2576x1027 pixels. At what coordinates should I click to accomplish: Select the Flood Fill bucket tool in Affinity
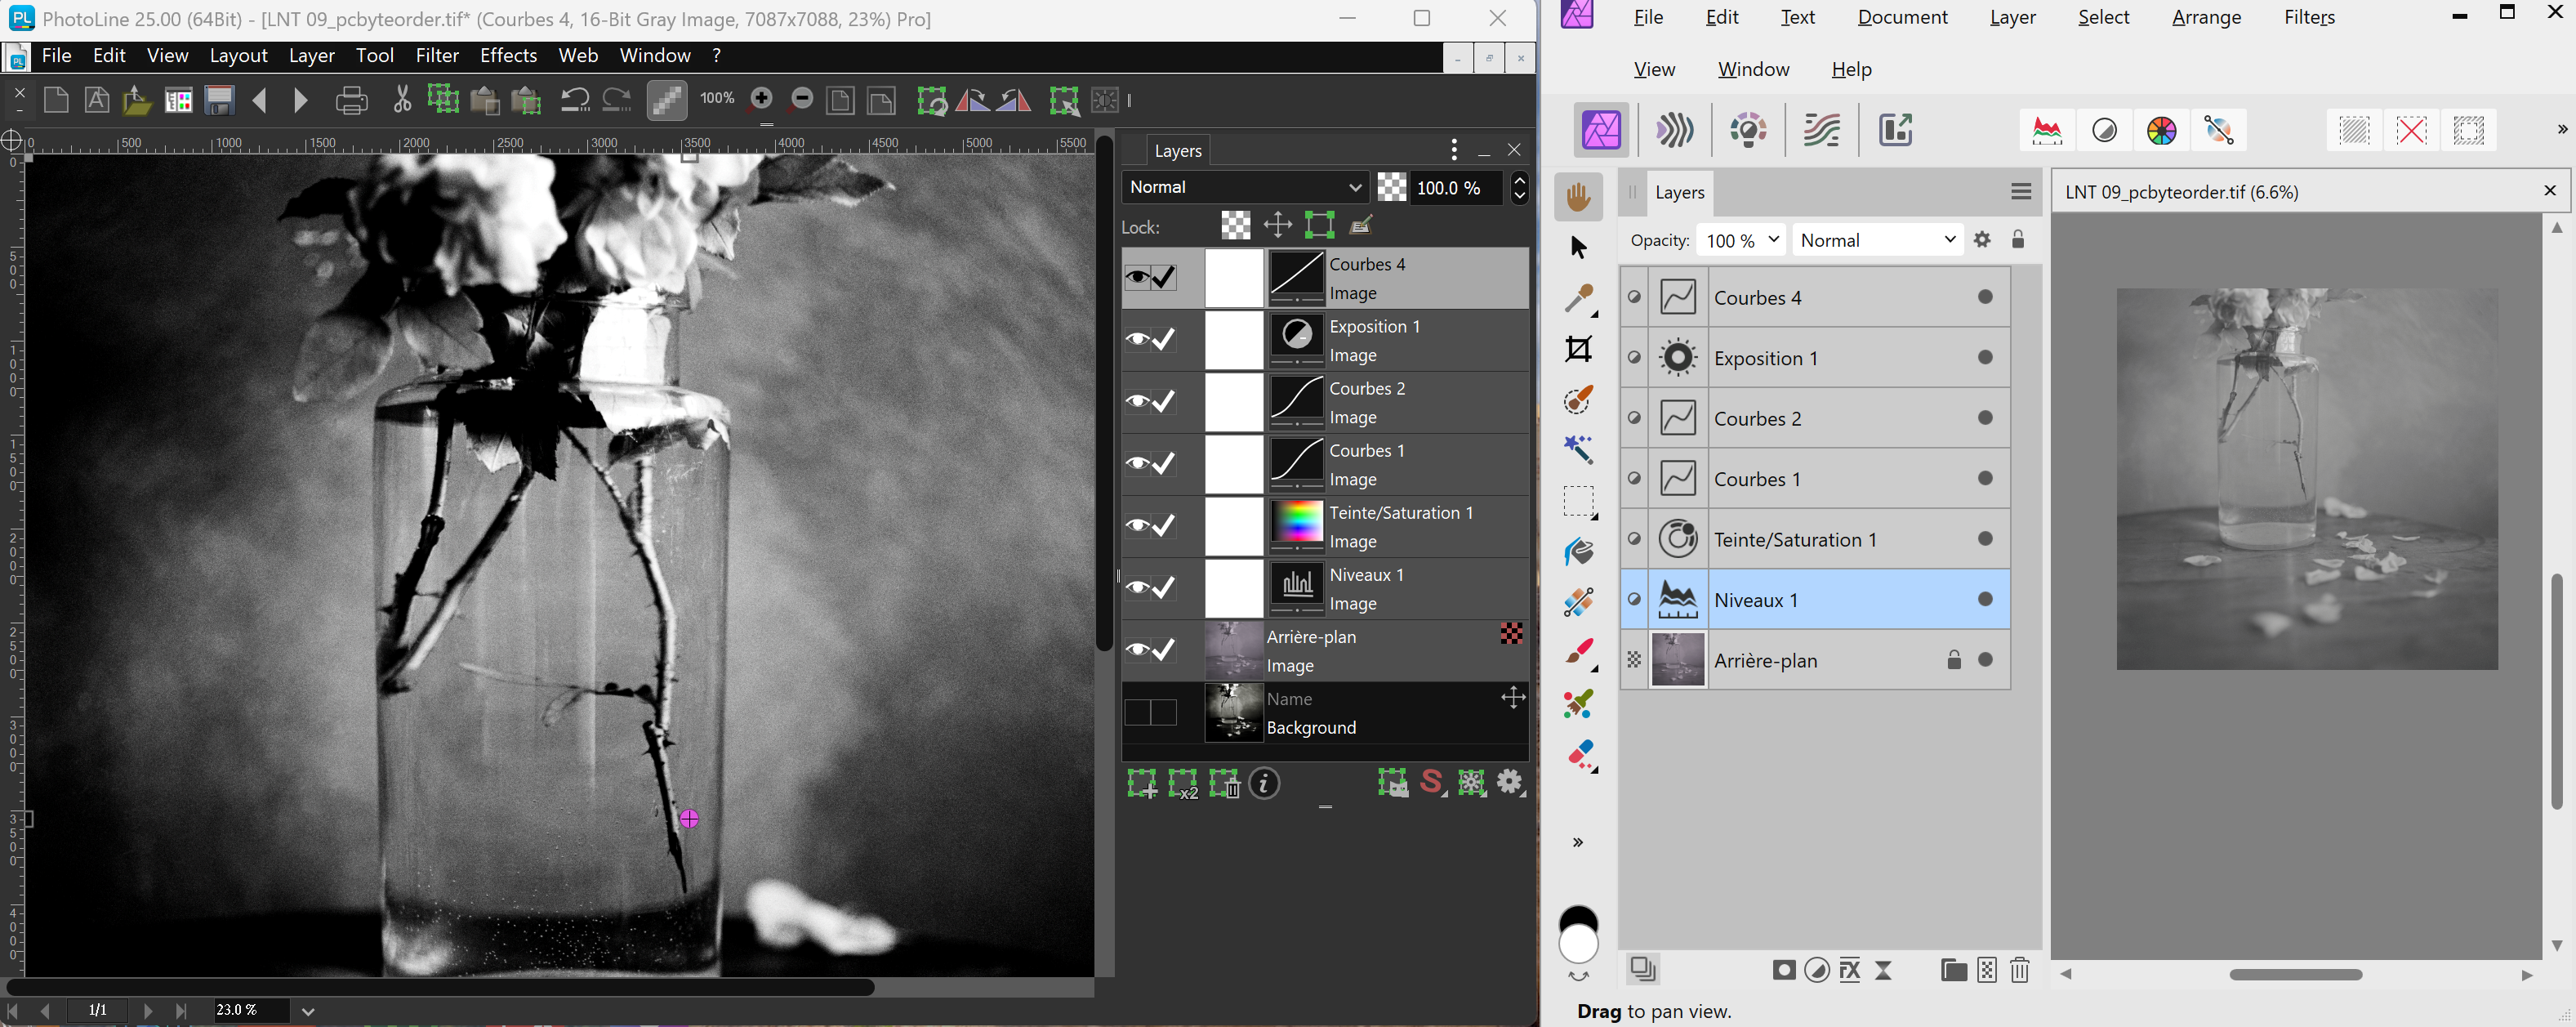(1579, 552)
